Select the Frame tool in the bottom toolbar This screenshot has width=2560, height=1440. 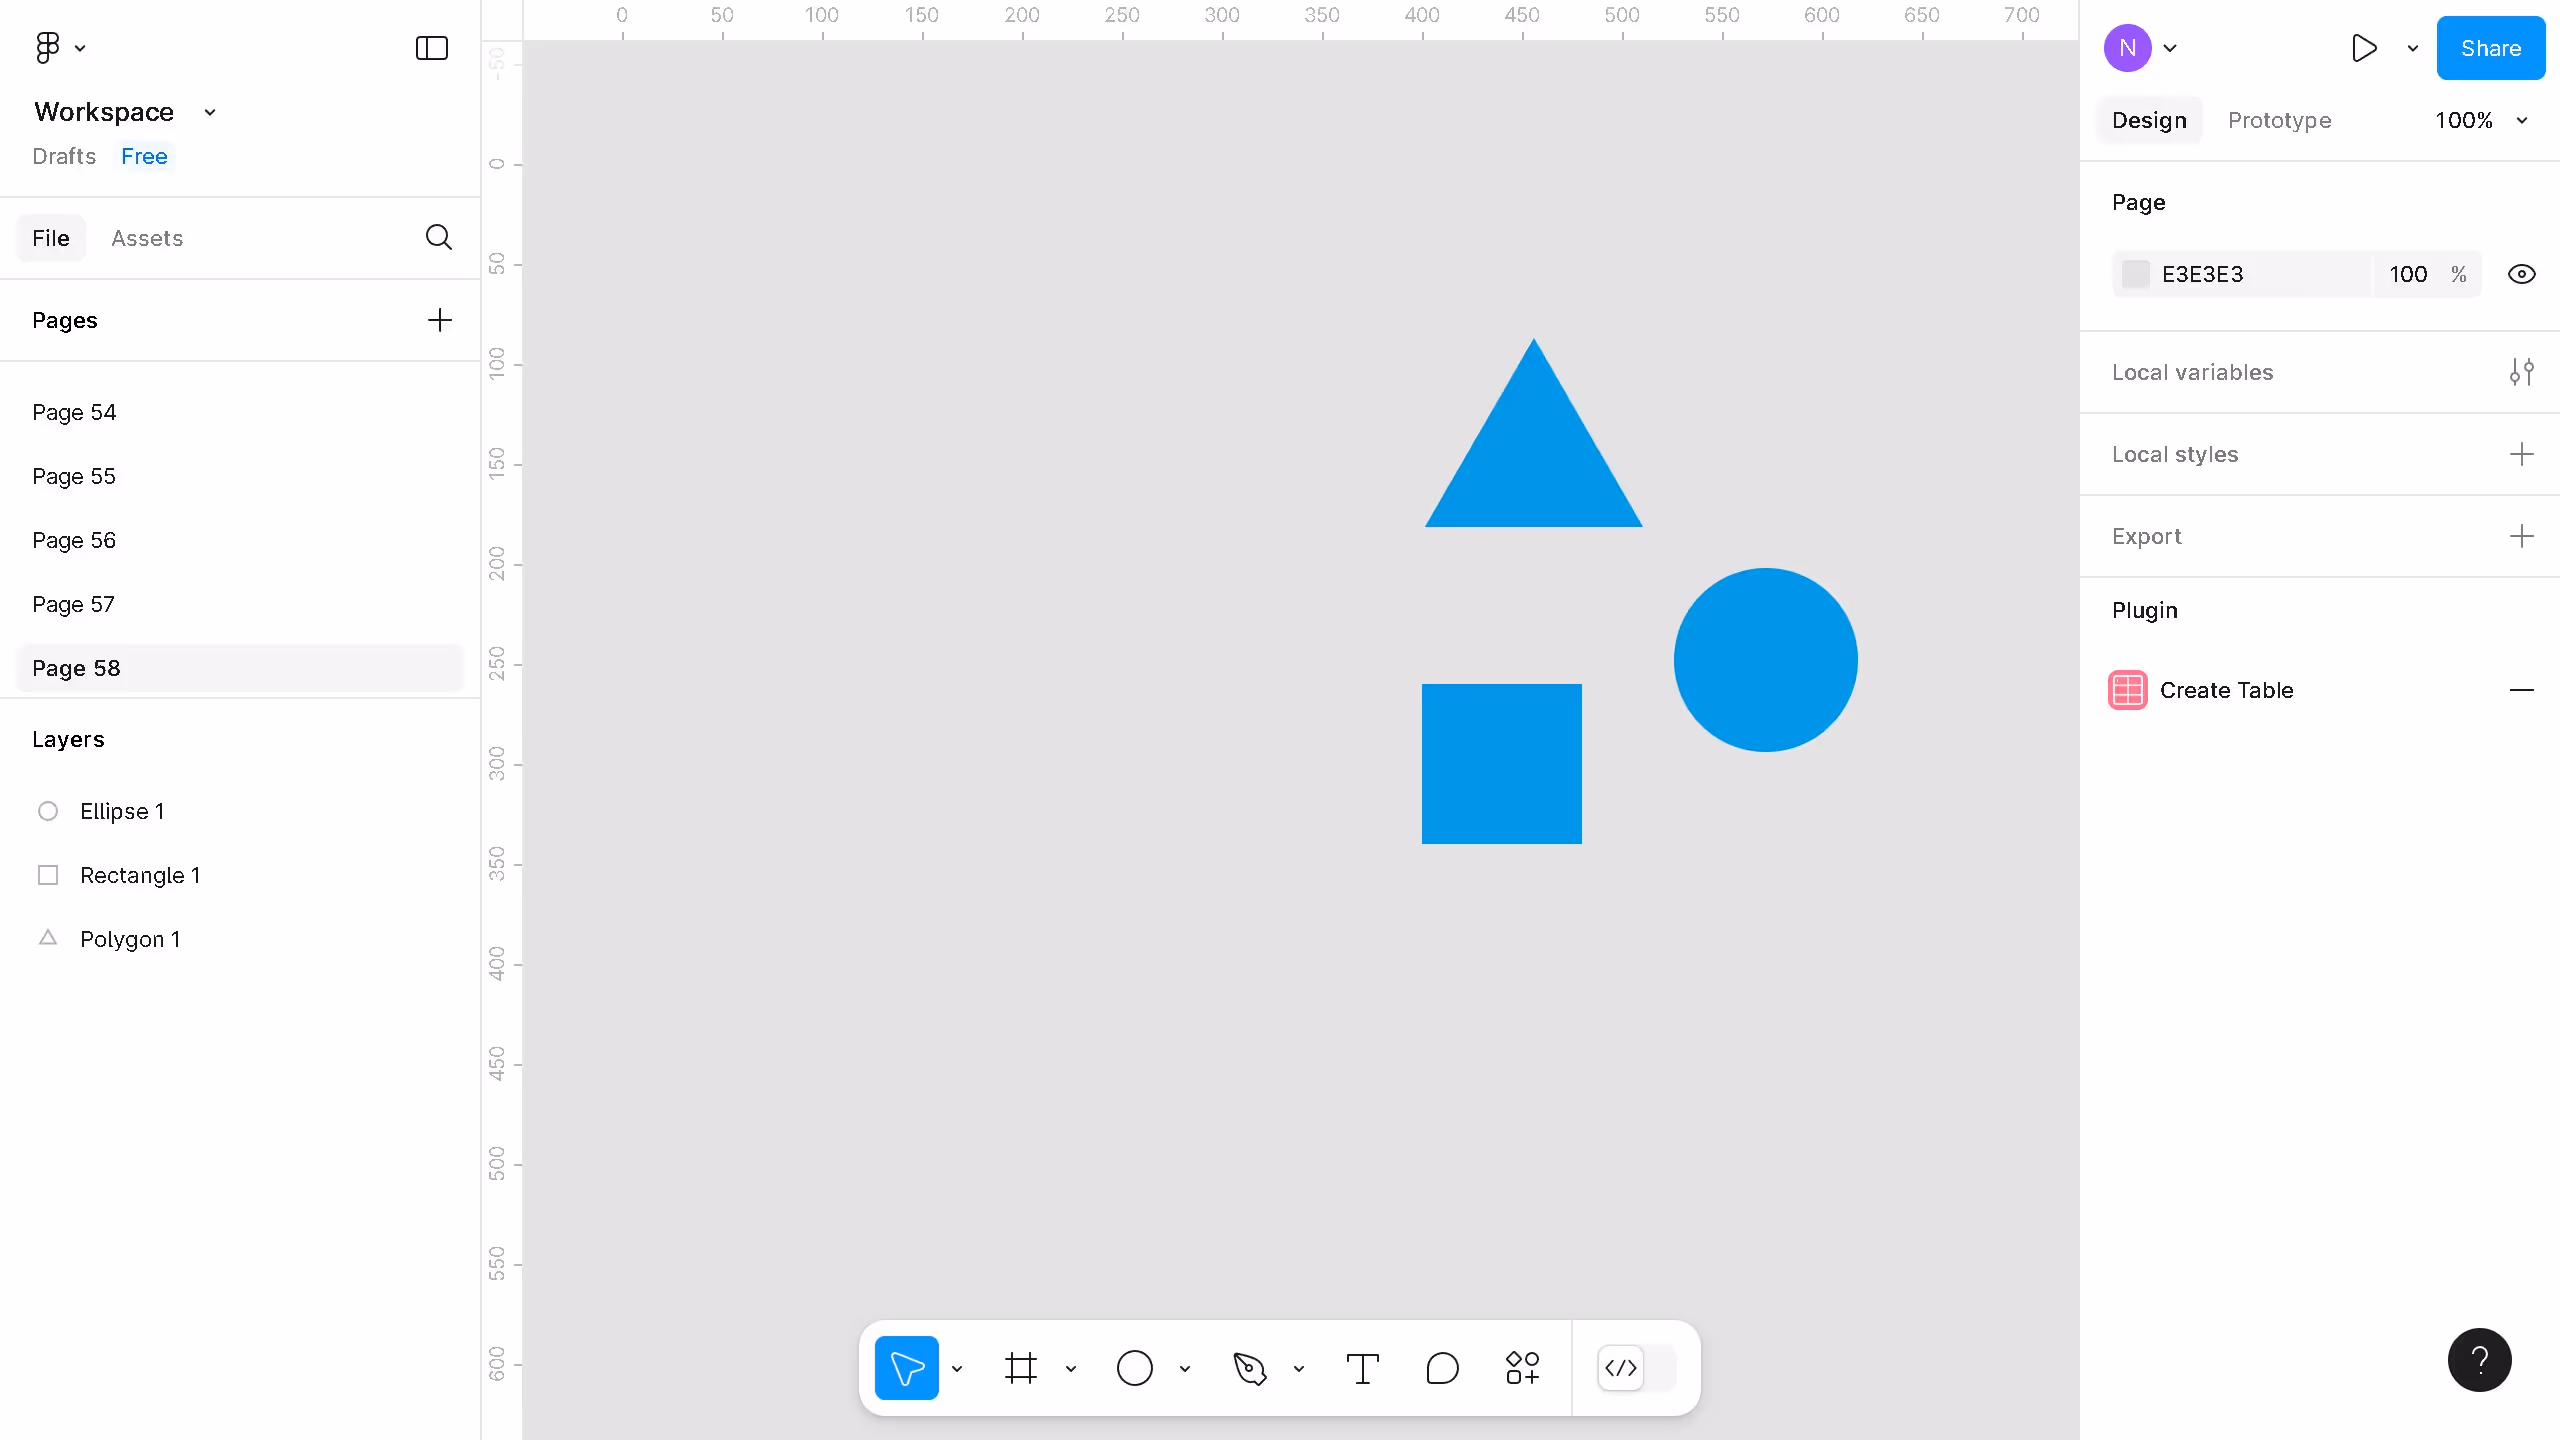tap(1020, 1368)
